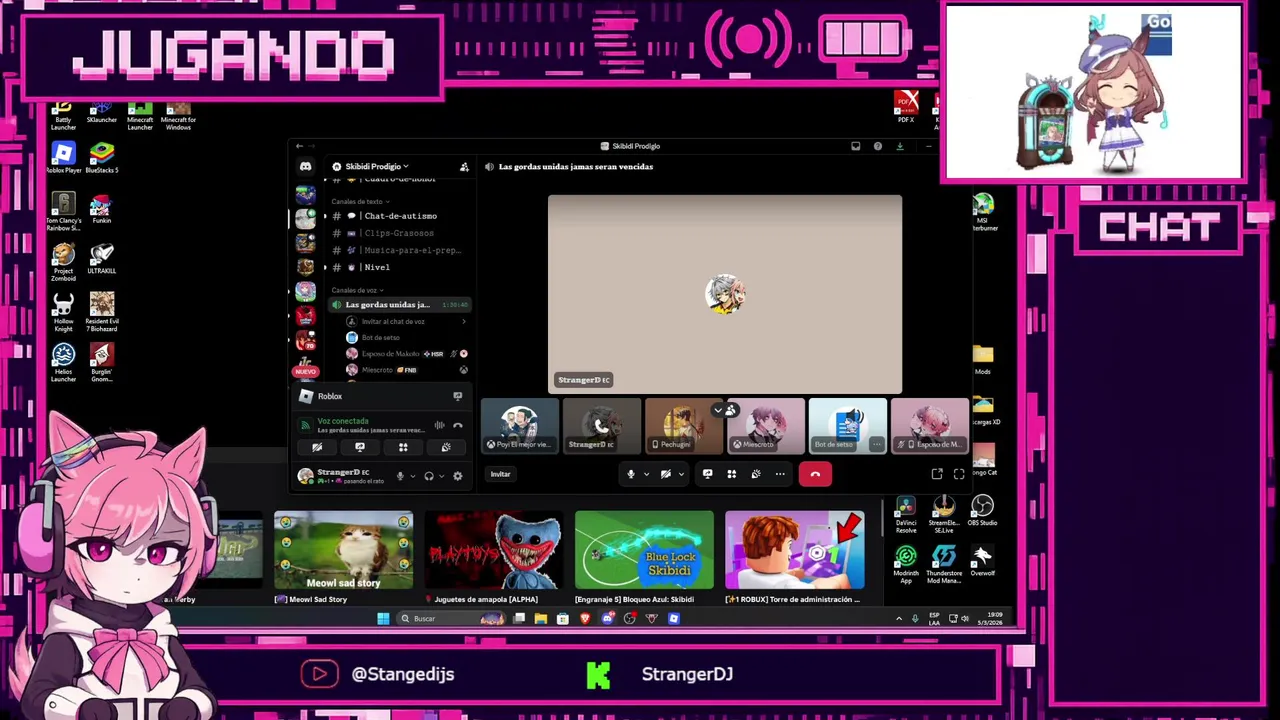Mute microphone in user panel

(x=400, y=476)
